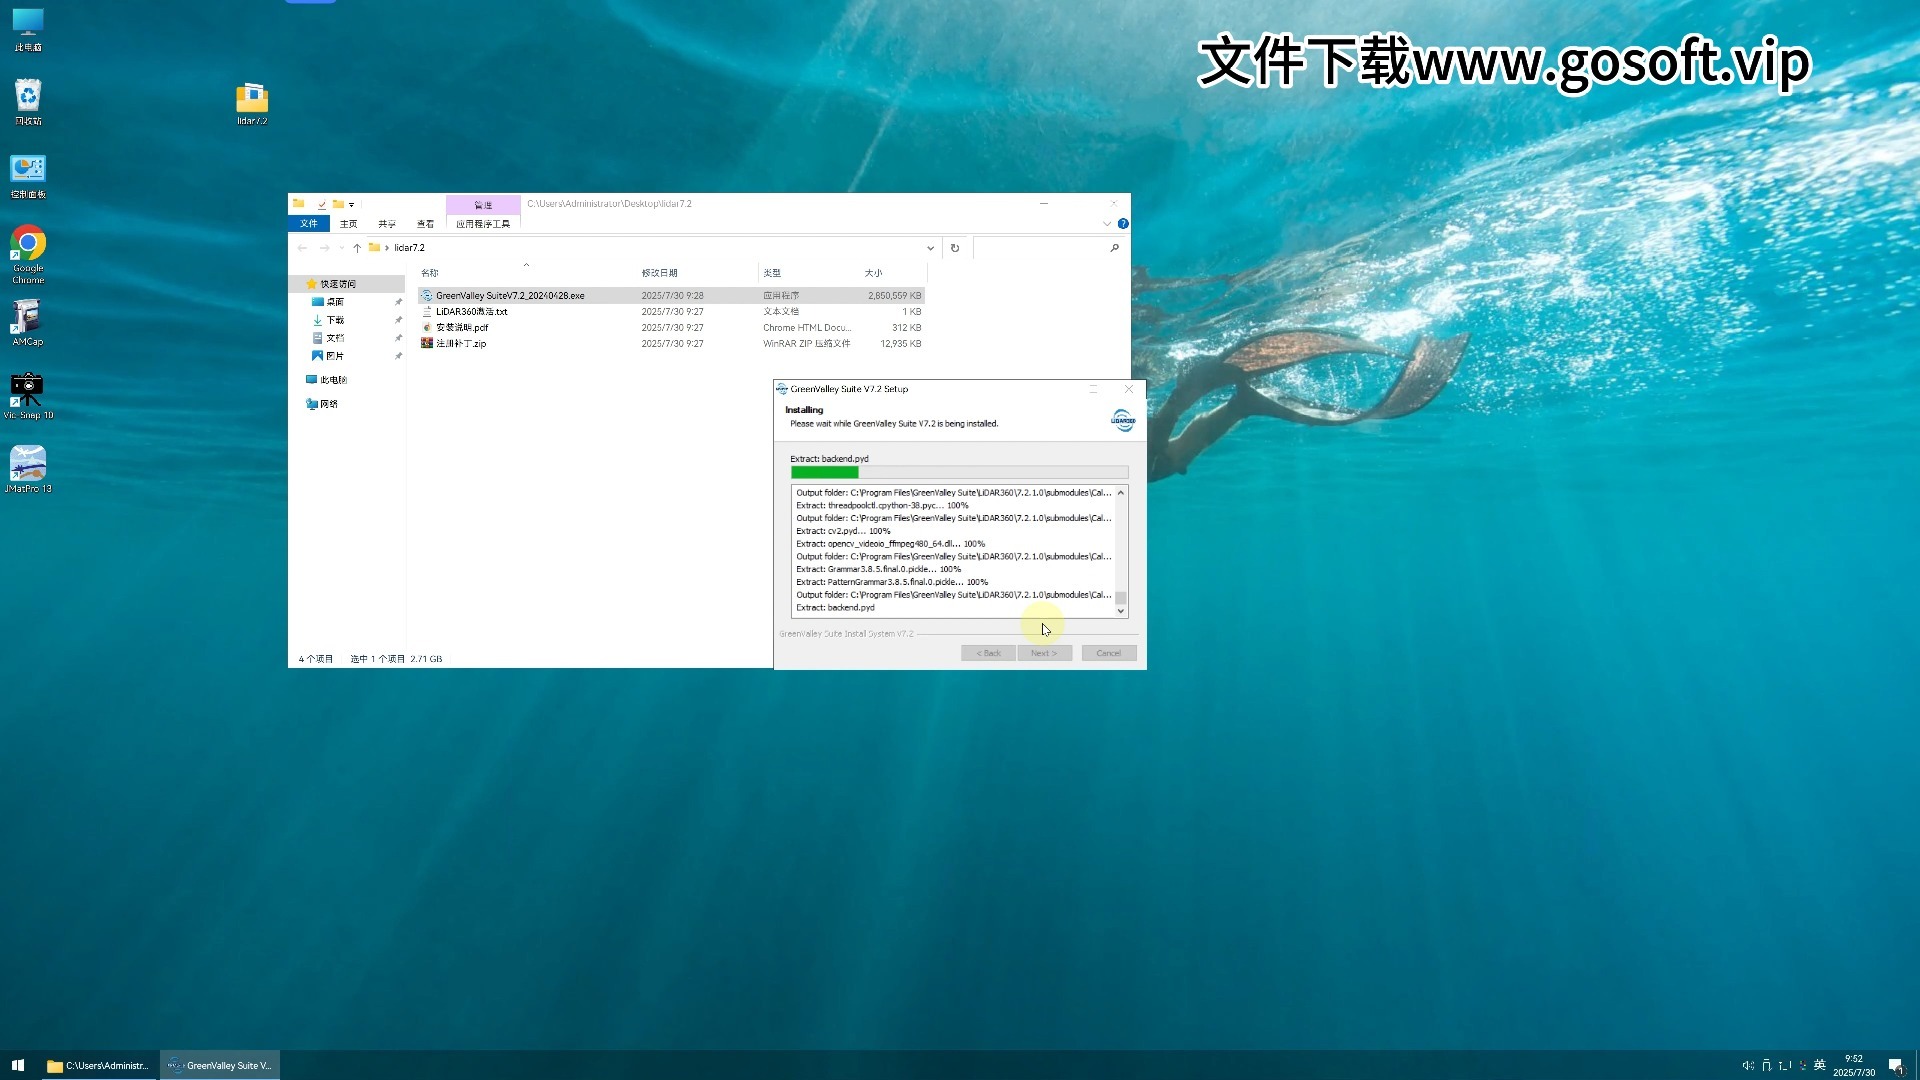Expand the address bar history dropdown

(x=930, y=248)
